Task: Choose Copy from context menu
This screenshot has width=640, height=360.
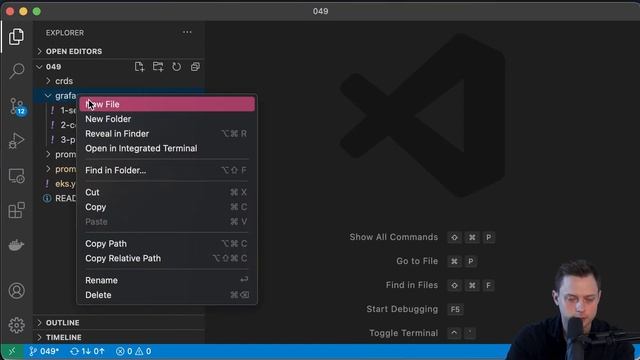Action: [167, 207]
